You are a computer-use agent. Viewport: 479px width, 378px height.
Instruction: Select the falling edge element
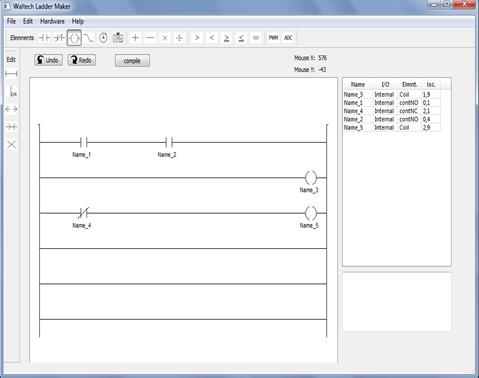(88, 38)
